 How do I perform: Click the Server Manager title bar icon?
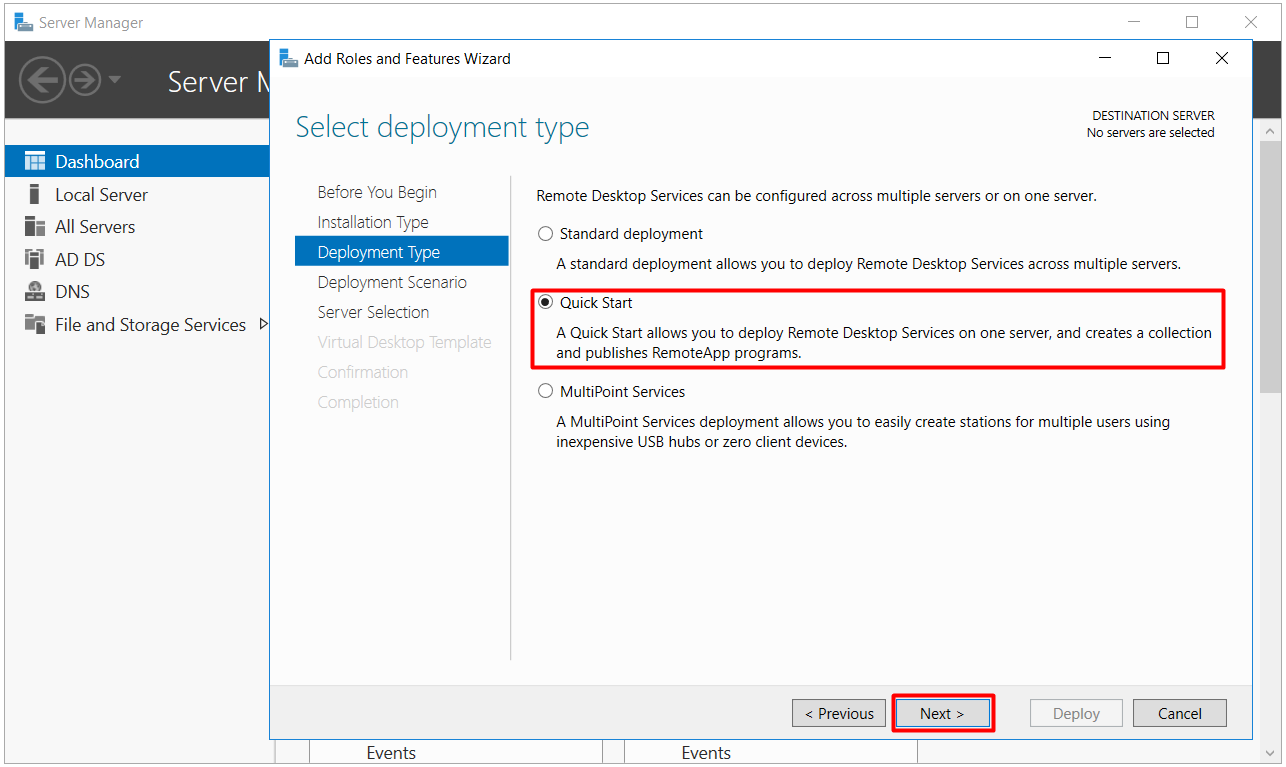point(23,22)
